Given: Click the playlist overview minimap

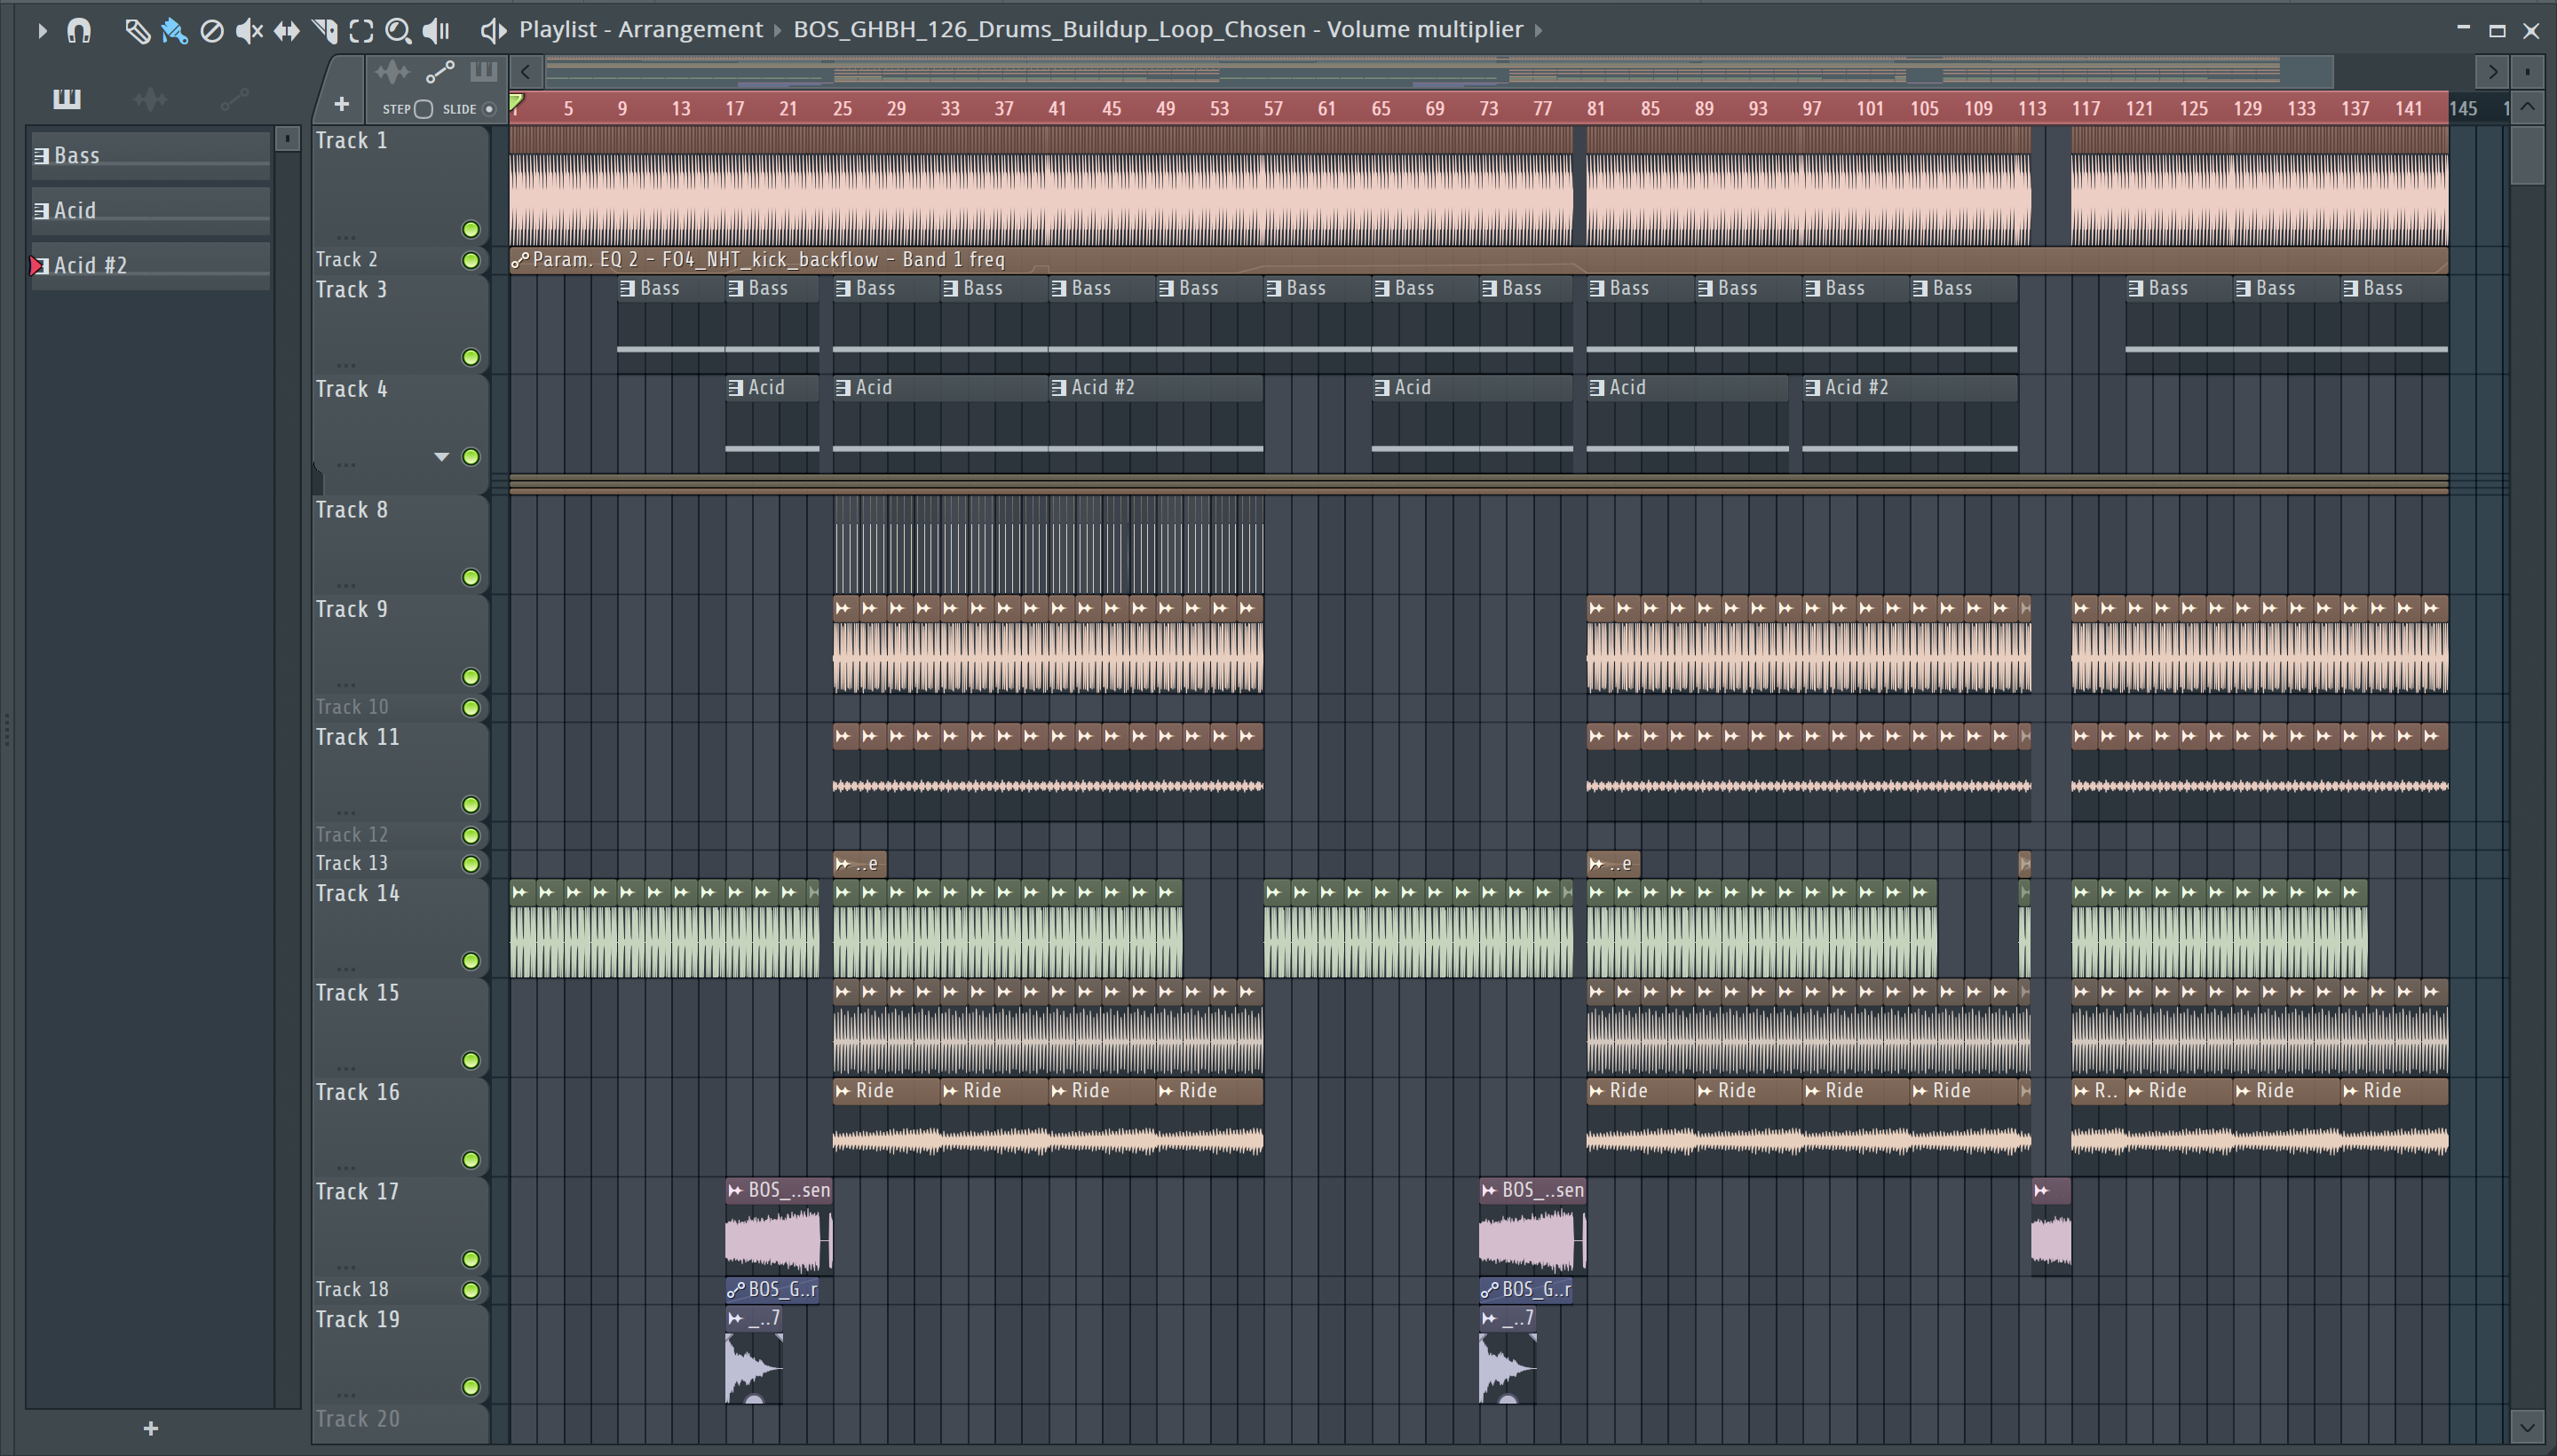Looking at the screenshot, I should click(x=1438, y=71).
